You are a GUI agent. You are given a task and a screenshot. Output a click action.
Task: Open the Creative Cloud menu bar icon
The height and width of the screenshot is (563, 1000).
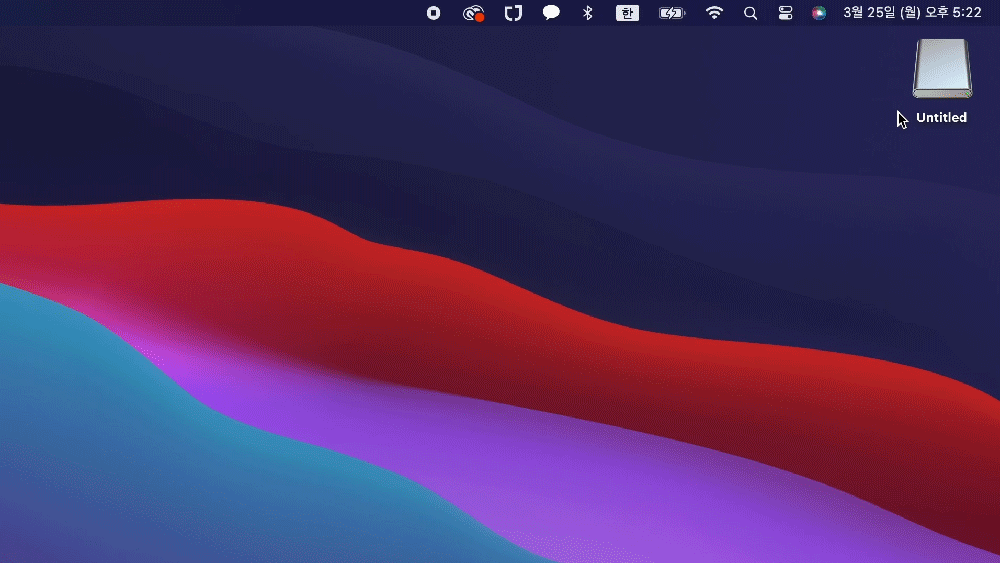(x=472, y=12)
